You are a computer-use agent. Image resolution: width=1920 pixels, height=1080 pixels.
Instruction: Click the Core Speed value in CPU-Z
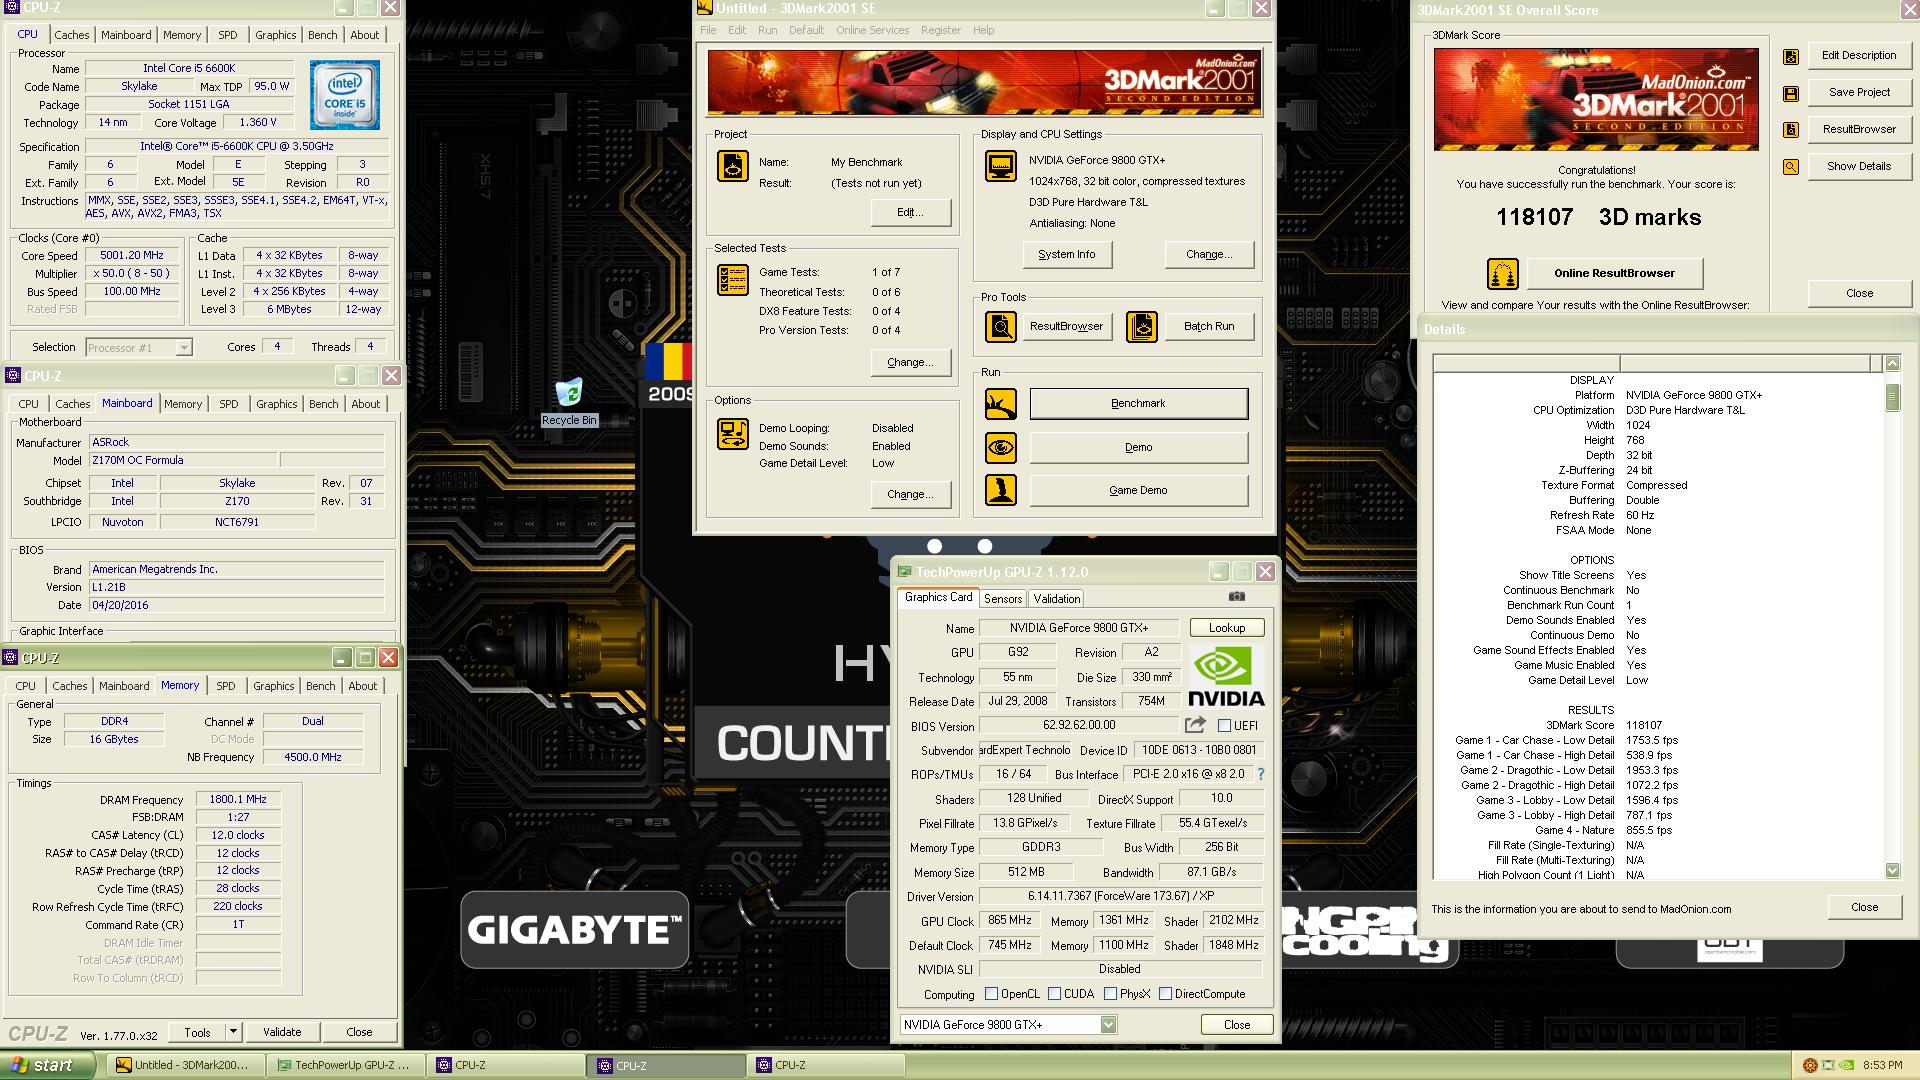click(132, 256)
